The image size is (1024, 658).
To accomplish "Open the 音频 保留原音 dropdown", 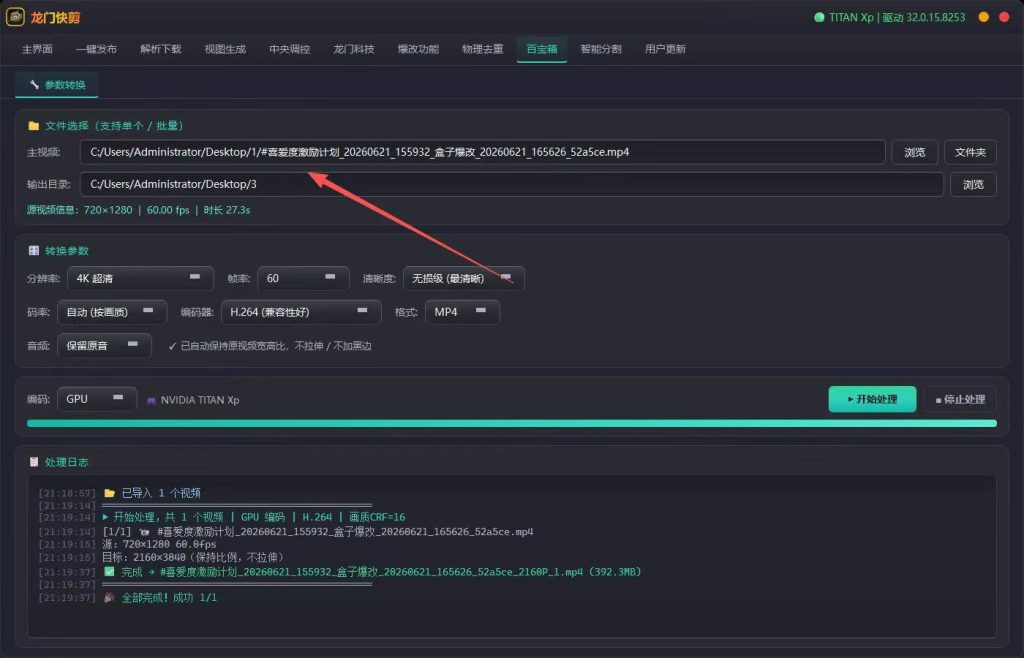I will (x=104, y=345).
